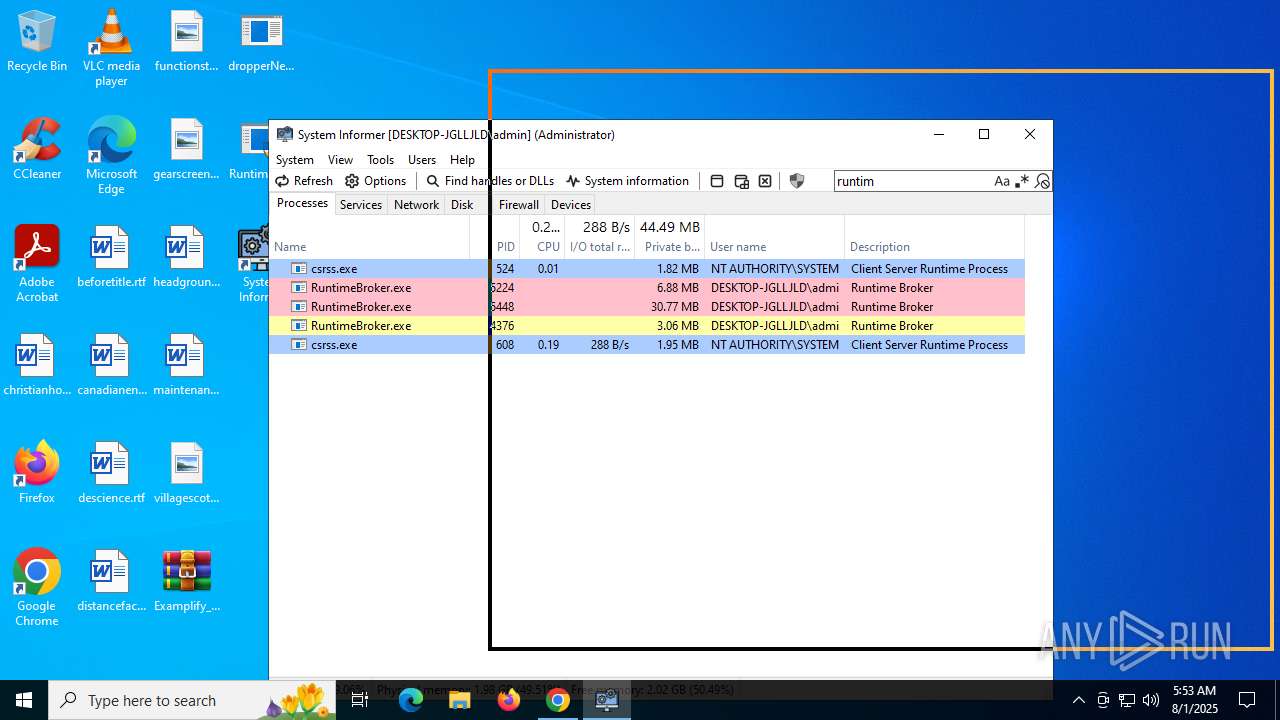Open System Informer taskbar button

tap(606, 700)
